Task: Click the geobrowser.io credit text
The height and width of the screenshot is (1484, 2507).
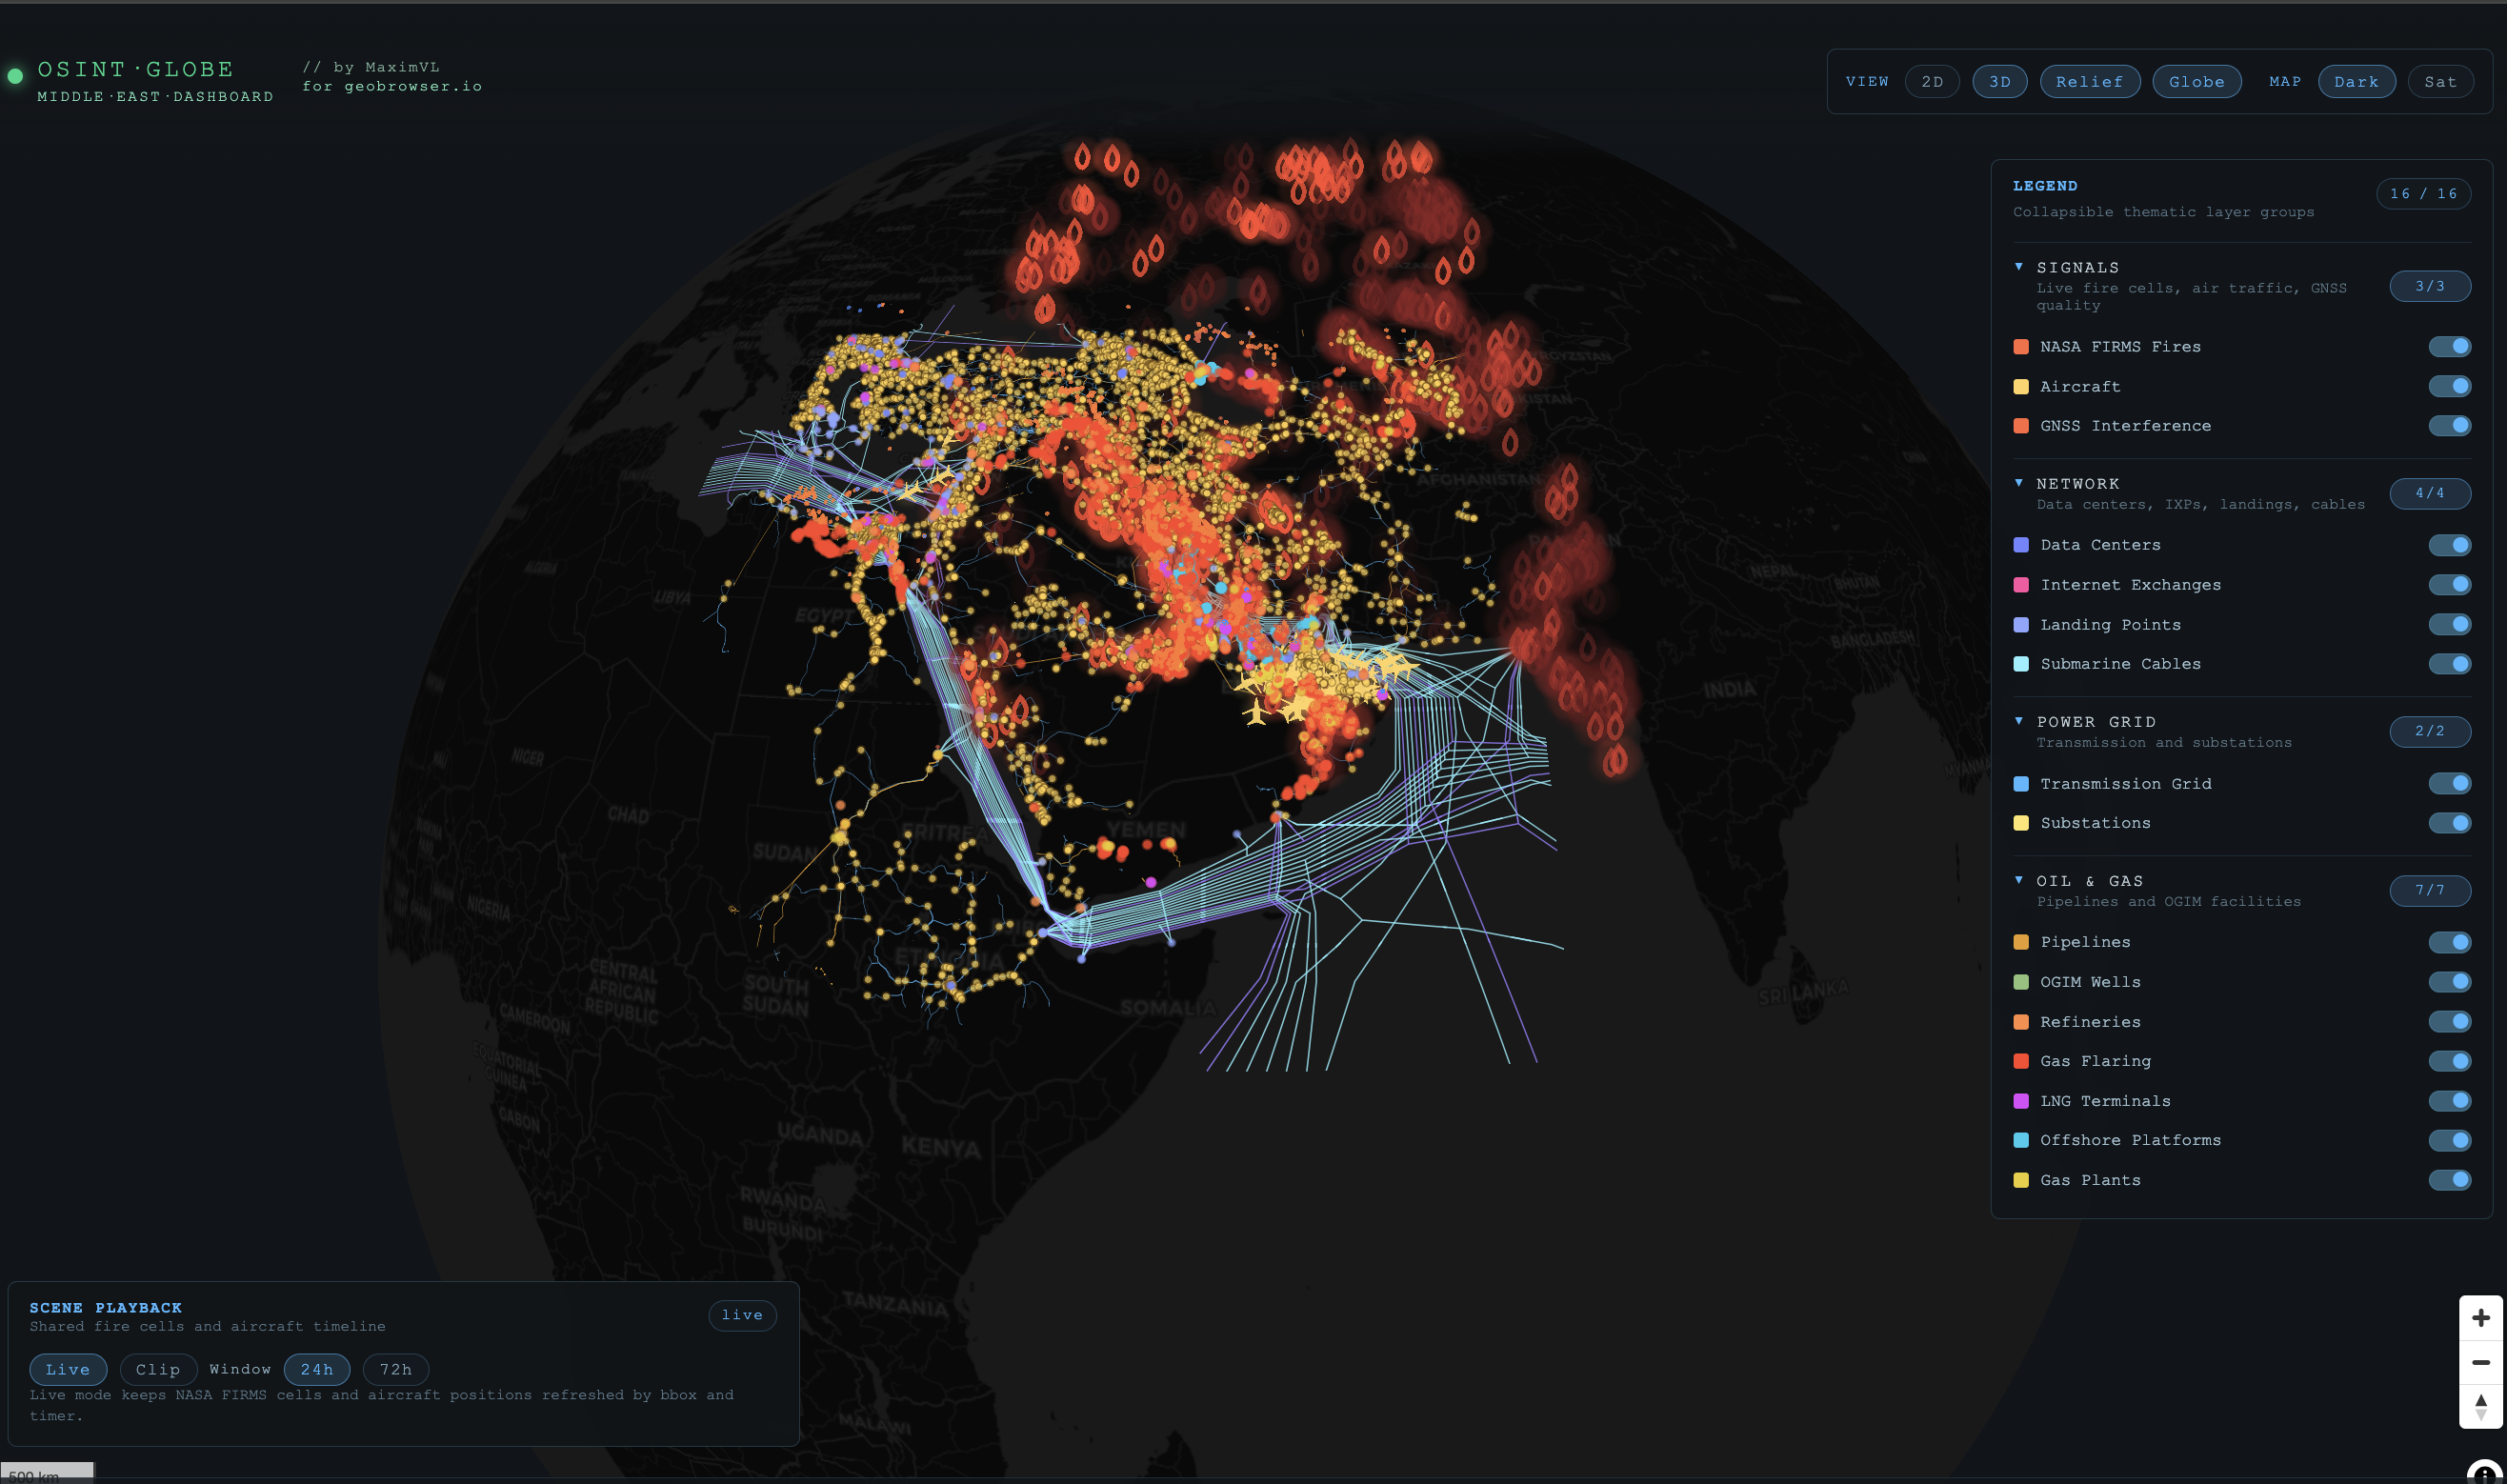Action: pos(392,86)
